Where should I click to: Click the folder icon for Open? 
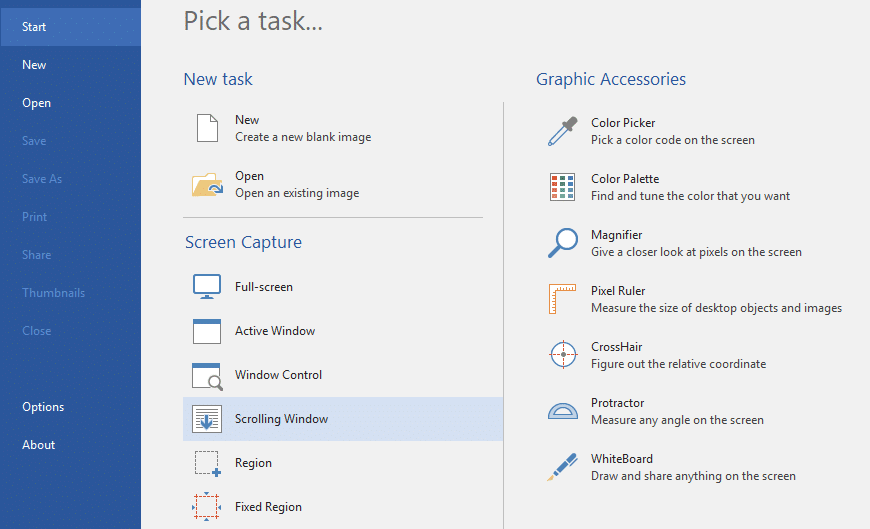tap(207, 184)
